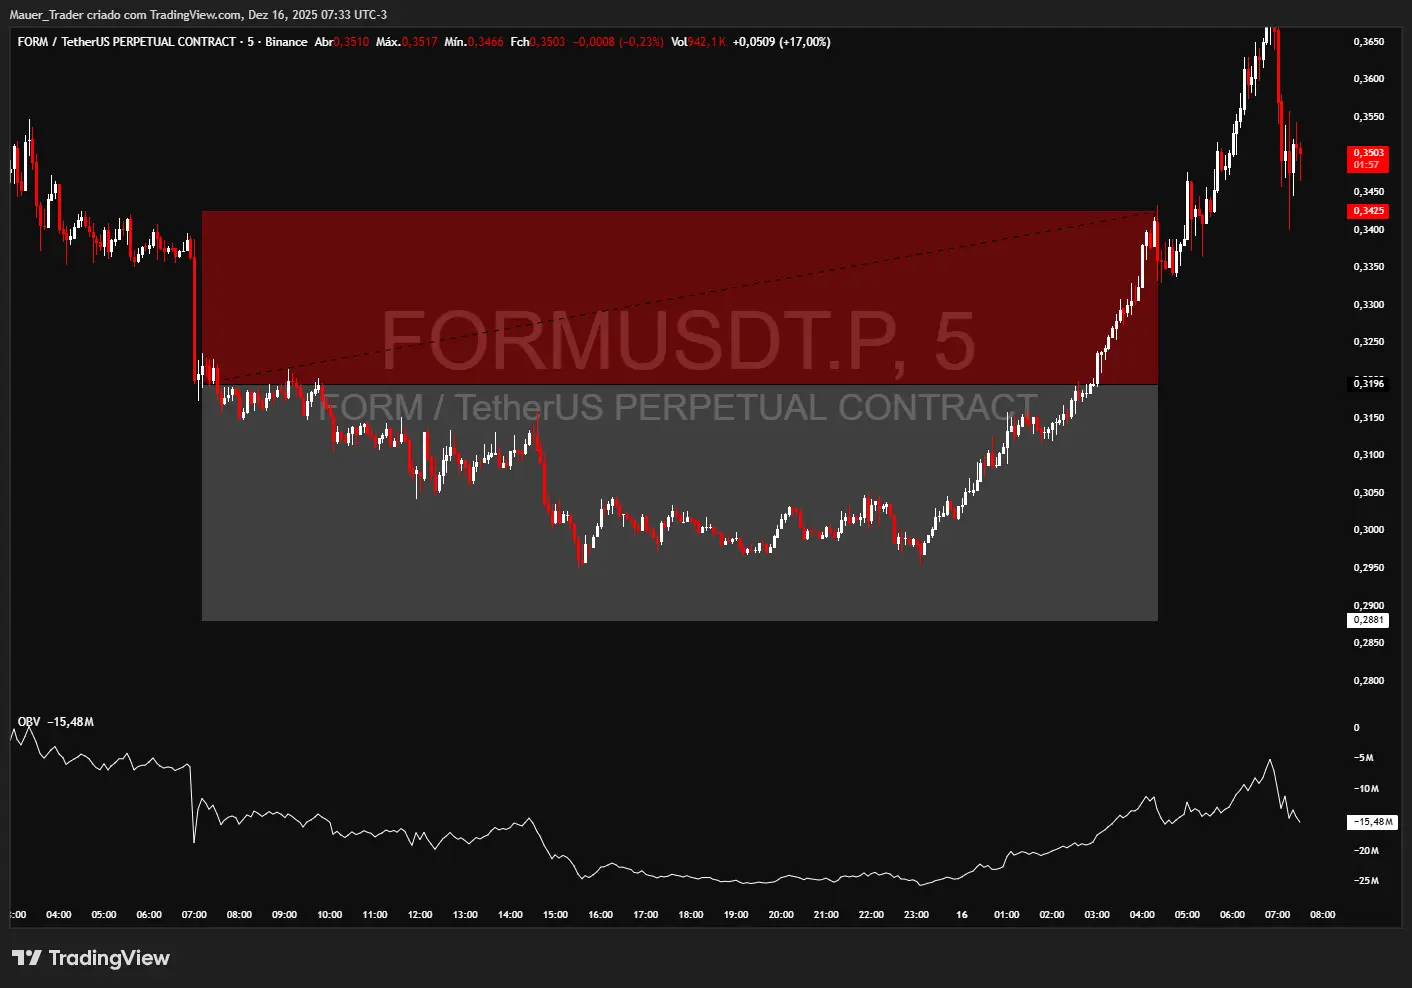Click the Mauer_Trader snapshot caption at the top
This screenshot has width=1412, height=988.
tap(198, 15)
